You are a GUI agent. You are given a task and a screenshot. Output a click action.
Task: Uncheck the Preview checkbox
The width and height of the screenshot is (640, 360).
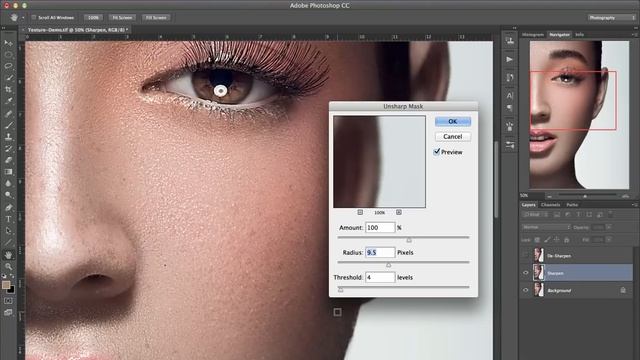[437, 152]
